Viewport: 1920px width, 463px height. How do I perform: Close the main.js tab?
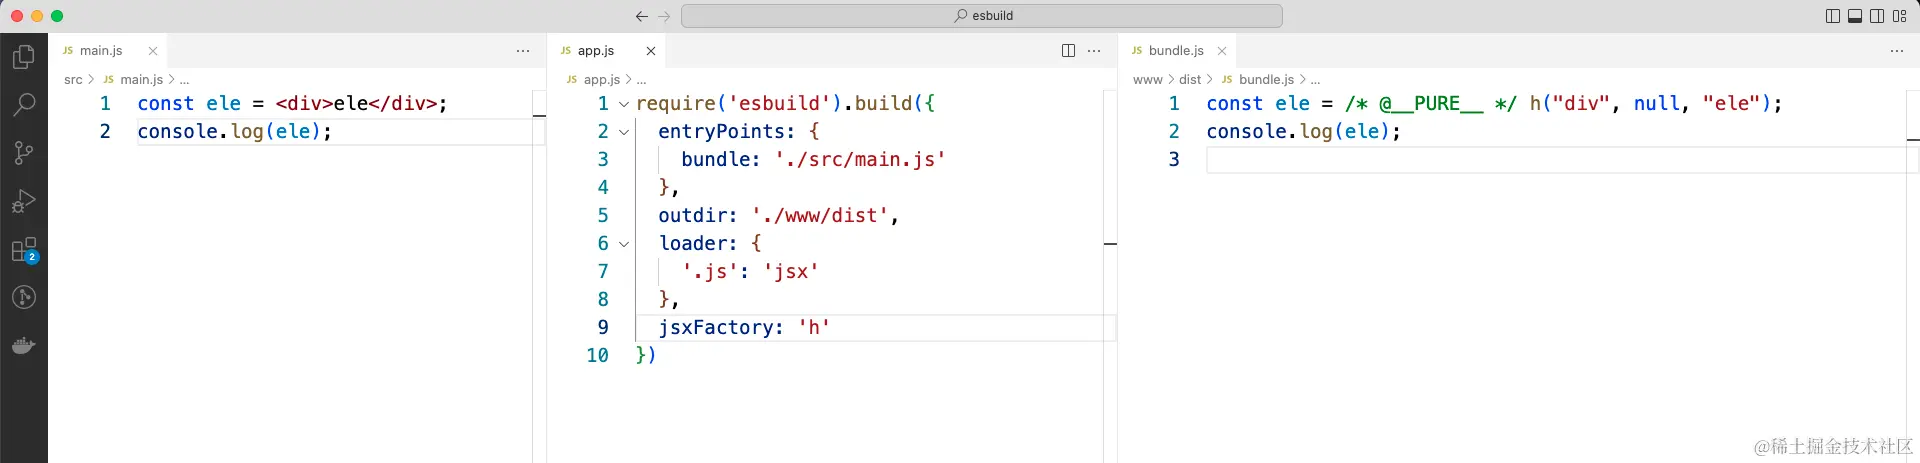click(153, 51)
